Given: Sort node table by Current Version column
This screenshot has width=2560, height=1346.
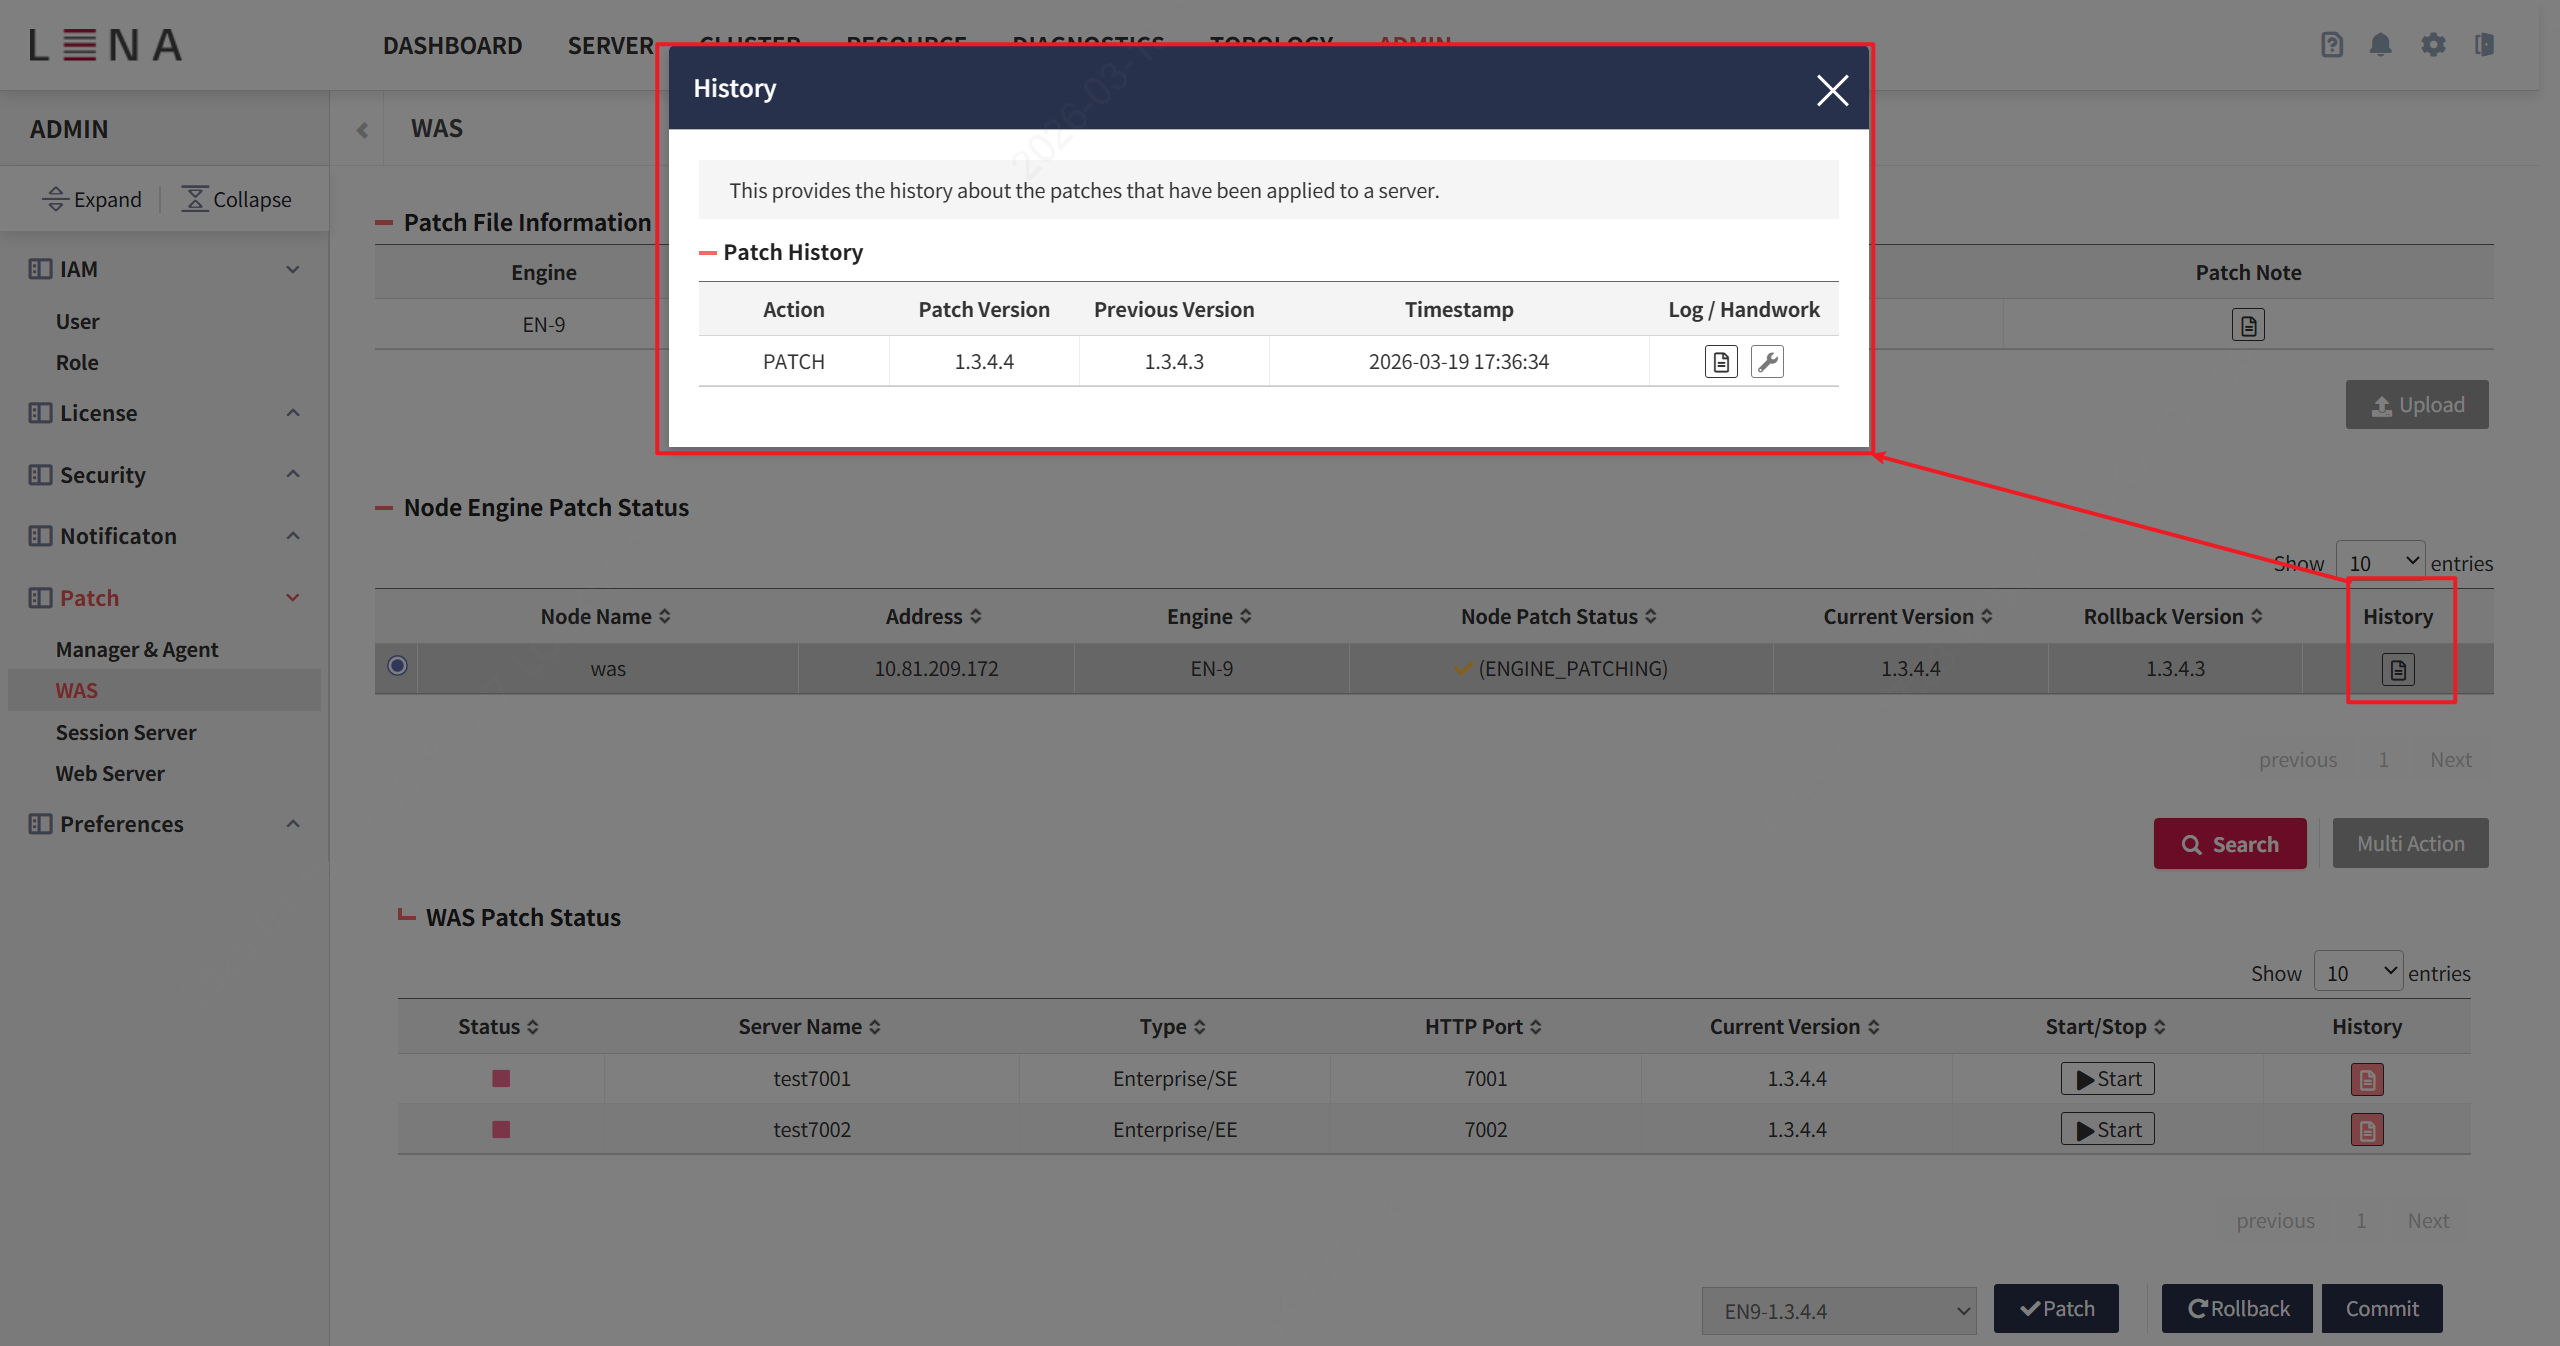Looking at the screenshot, I should [x=1908, y=617].
